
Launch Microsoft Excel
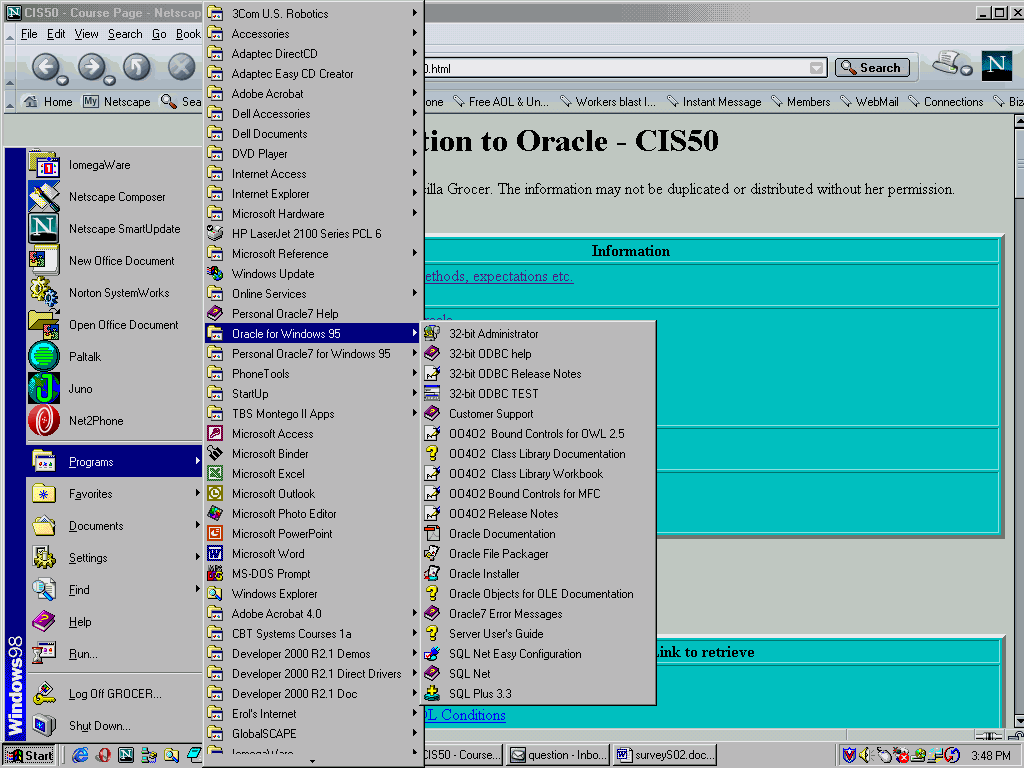coord(313,474)
